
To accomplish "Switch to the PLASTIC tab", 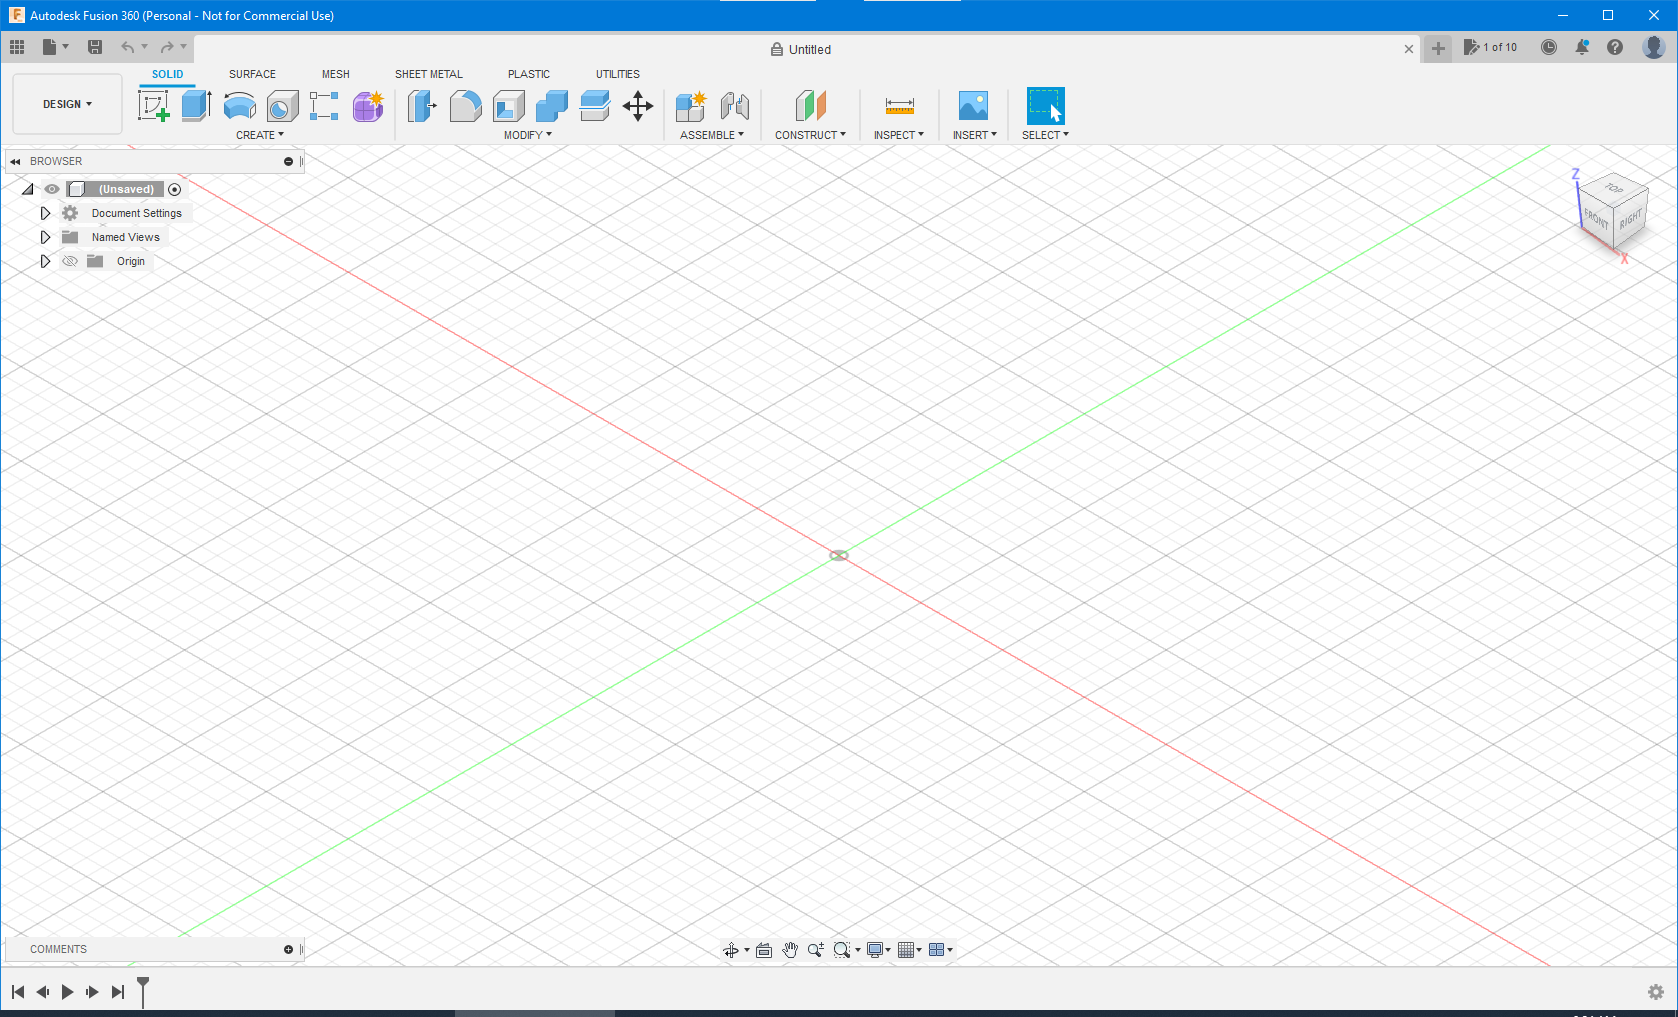I will pyautogui.click(x=529, y=74).
